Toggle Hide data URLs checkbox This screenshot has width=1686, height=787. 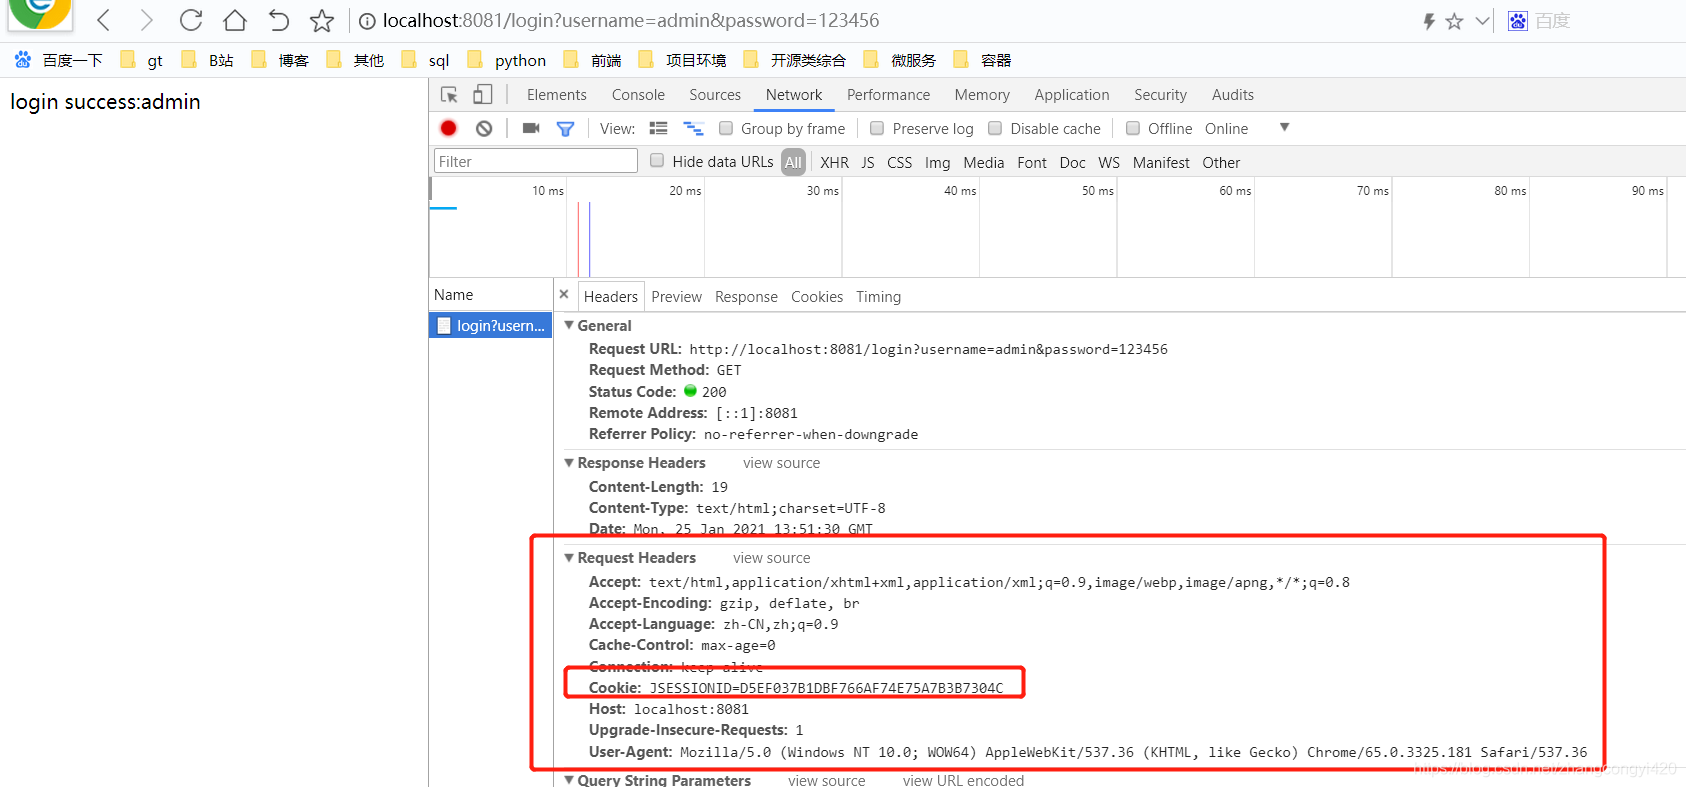657,160
